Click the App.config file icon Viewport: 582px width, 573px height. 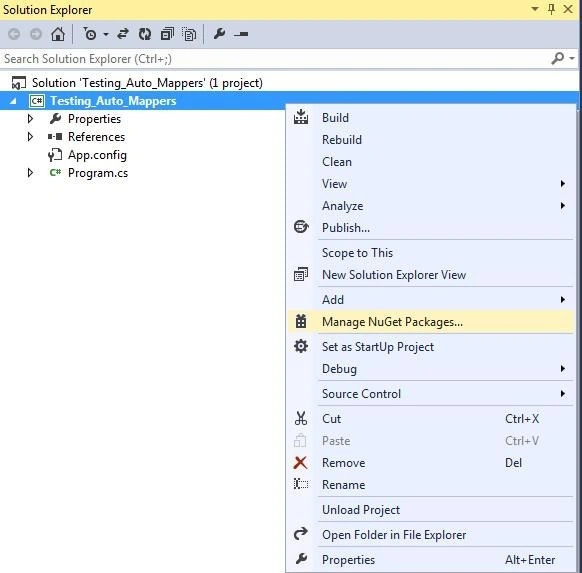point(55,155)
